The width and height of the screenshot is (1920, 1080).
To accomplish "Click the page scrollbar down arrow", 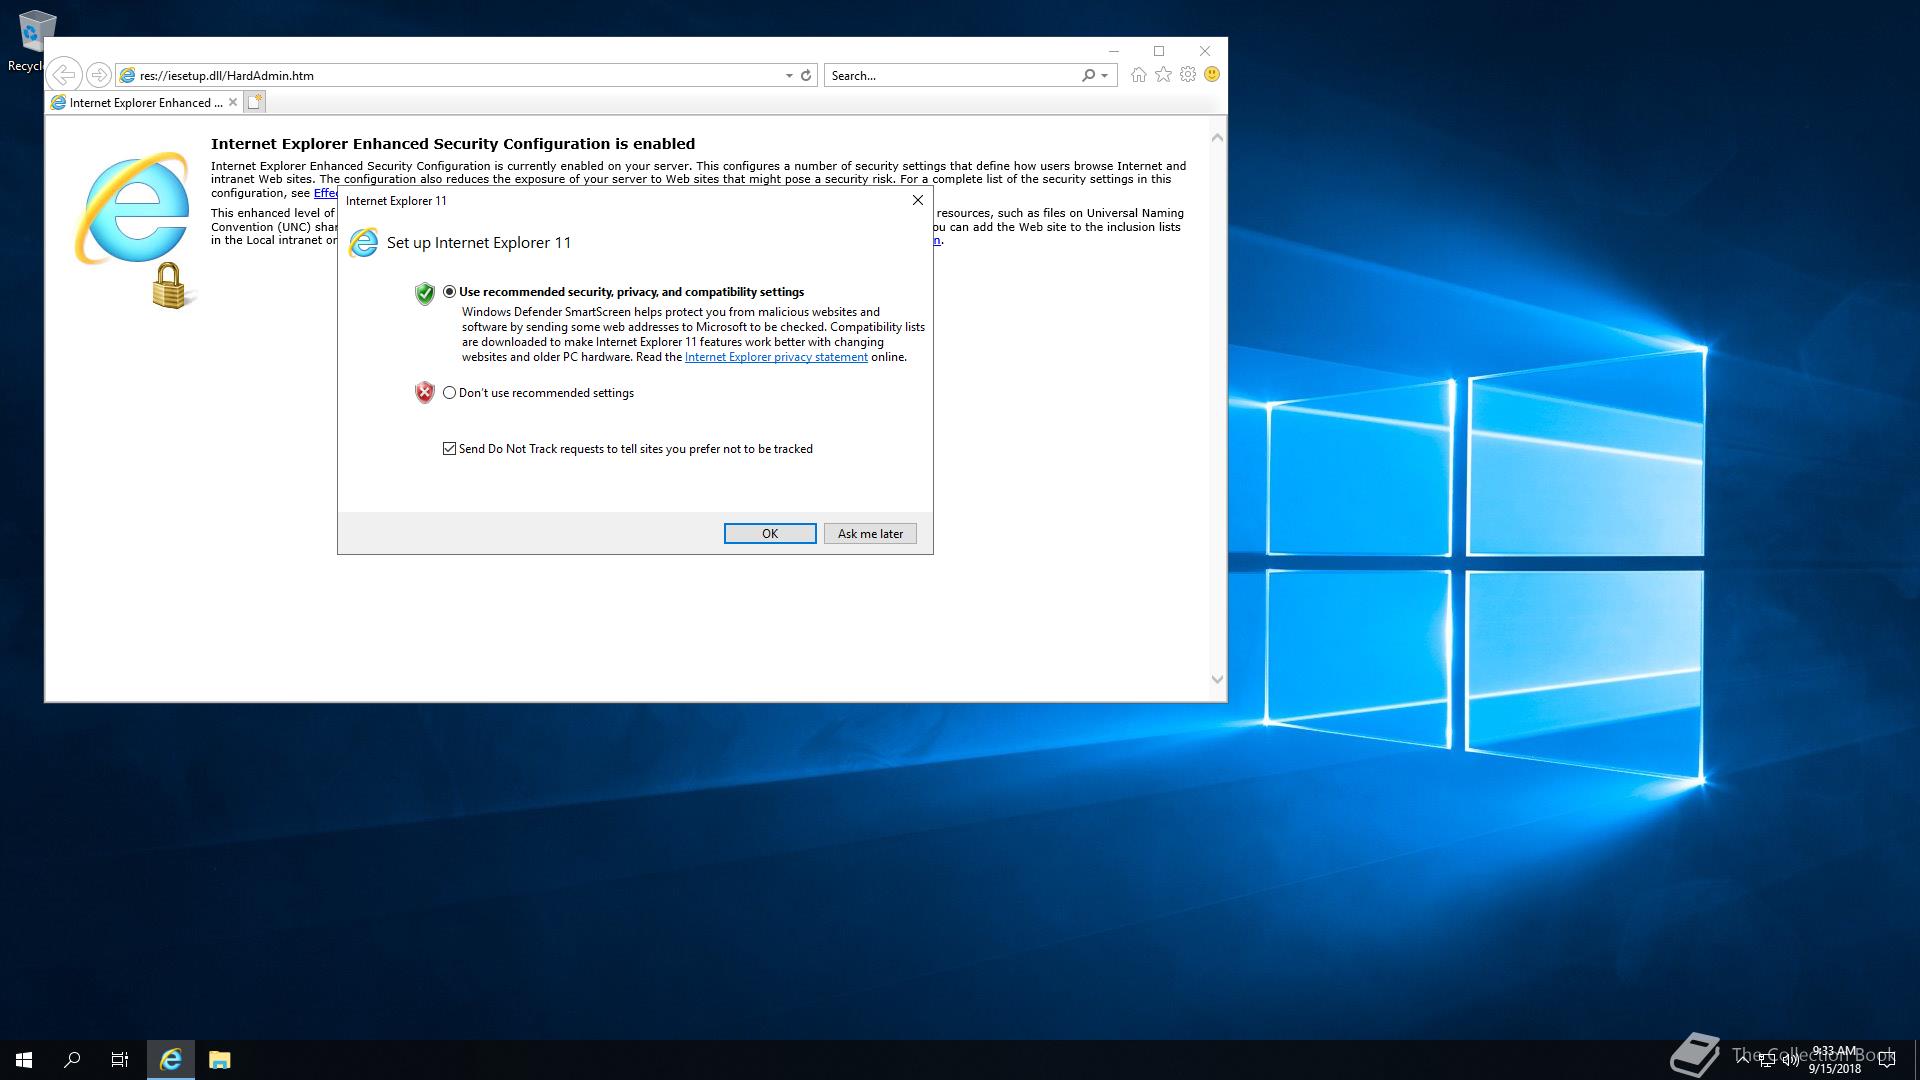I will (x=1217, y=678).
